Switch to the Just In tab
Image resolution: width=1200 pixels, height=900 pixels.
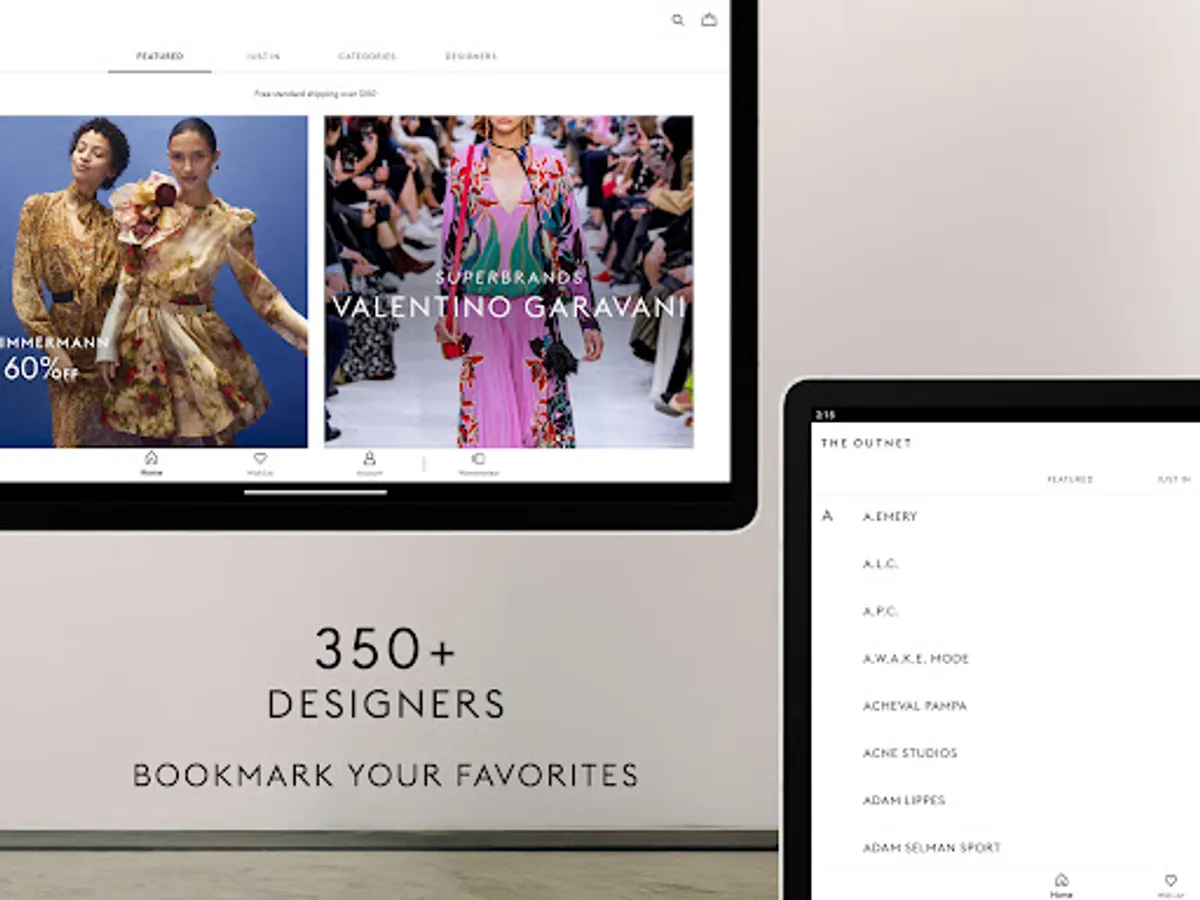[x=263, y=56]
